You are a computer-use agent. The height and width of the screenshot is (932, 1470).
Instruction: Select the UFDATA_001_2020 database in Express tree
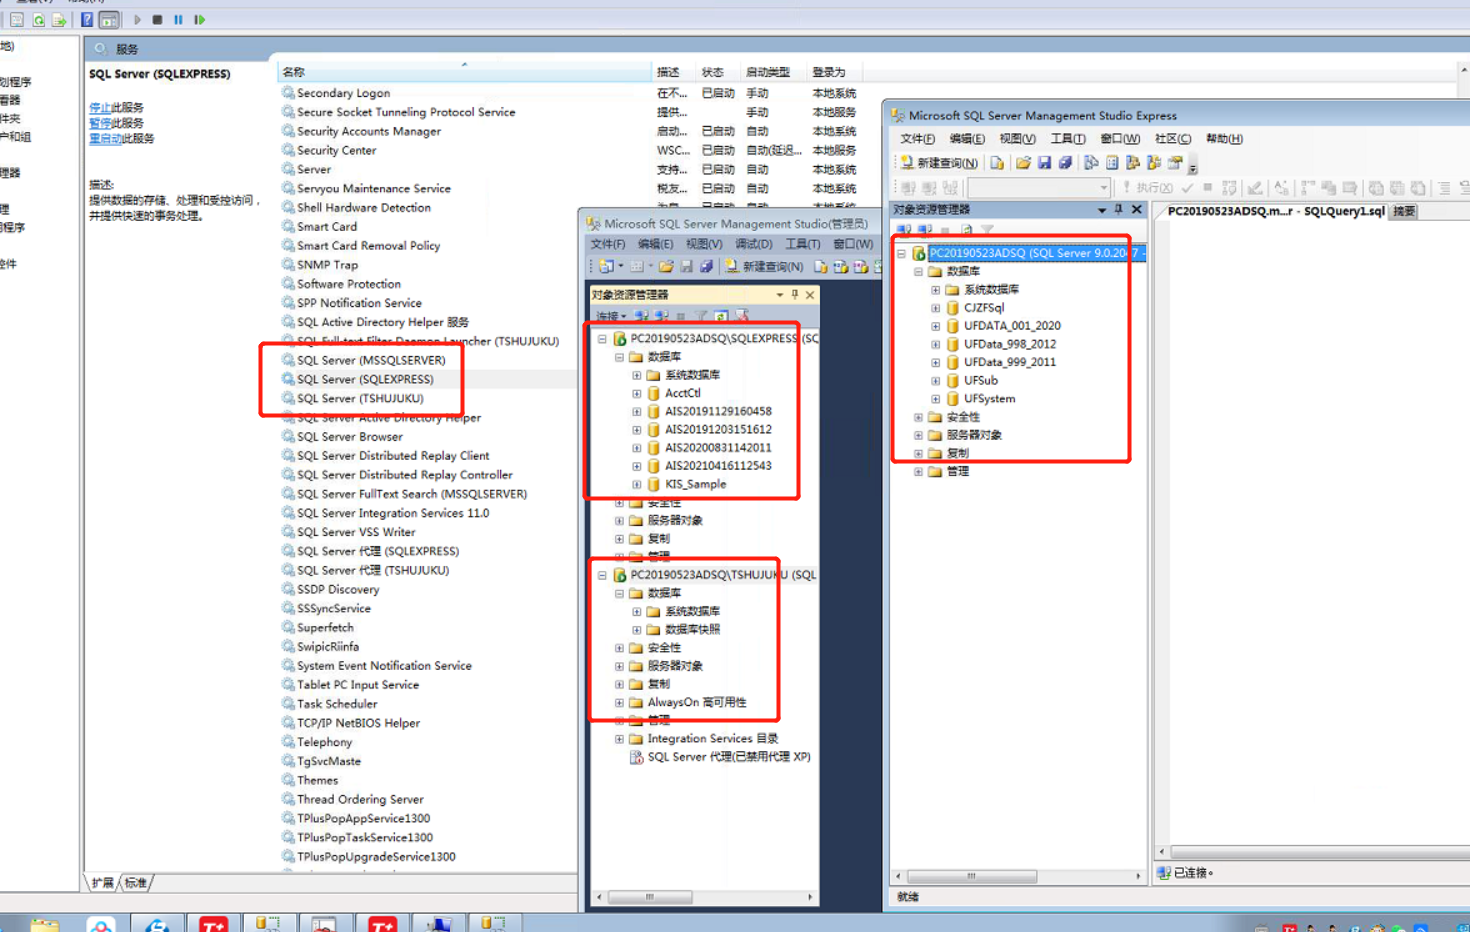pos(1012,326)
